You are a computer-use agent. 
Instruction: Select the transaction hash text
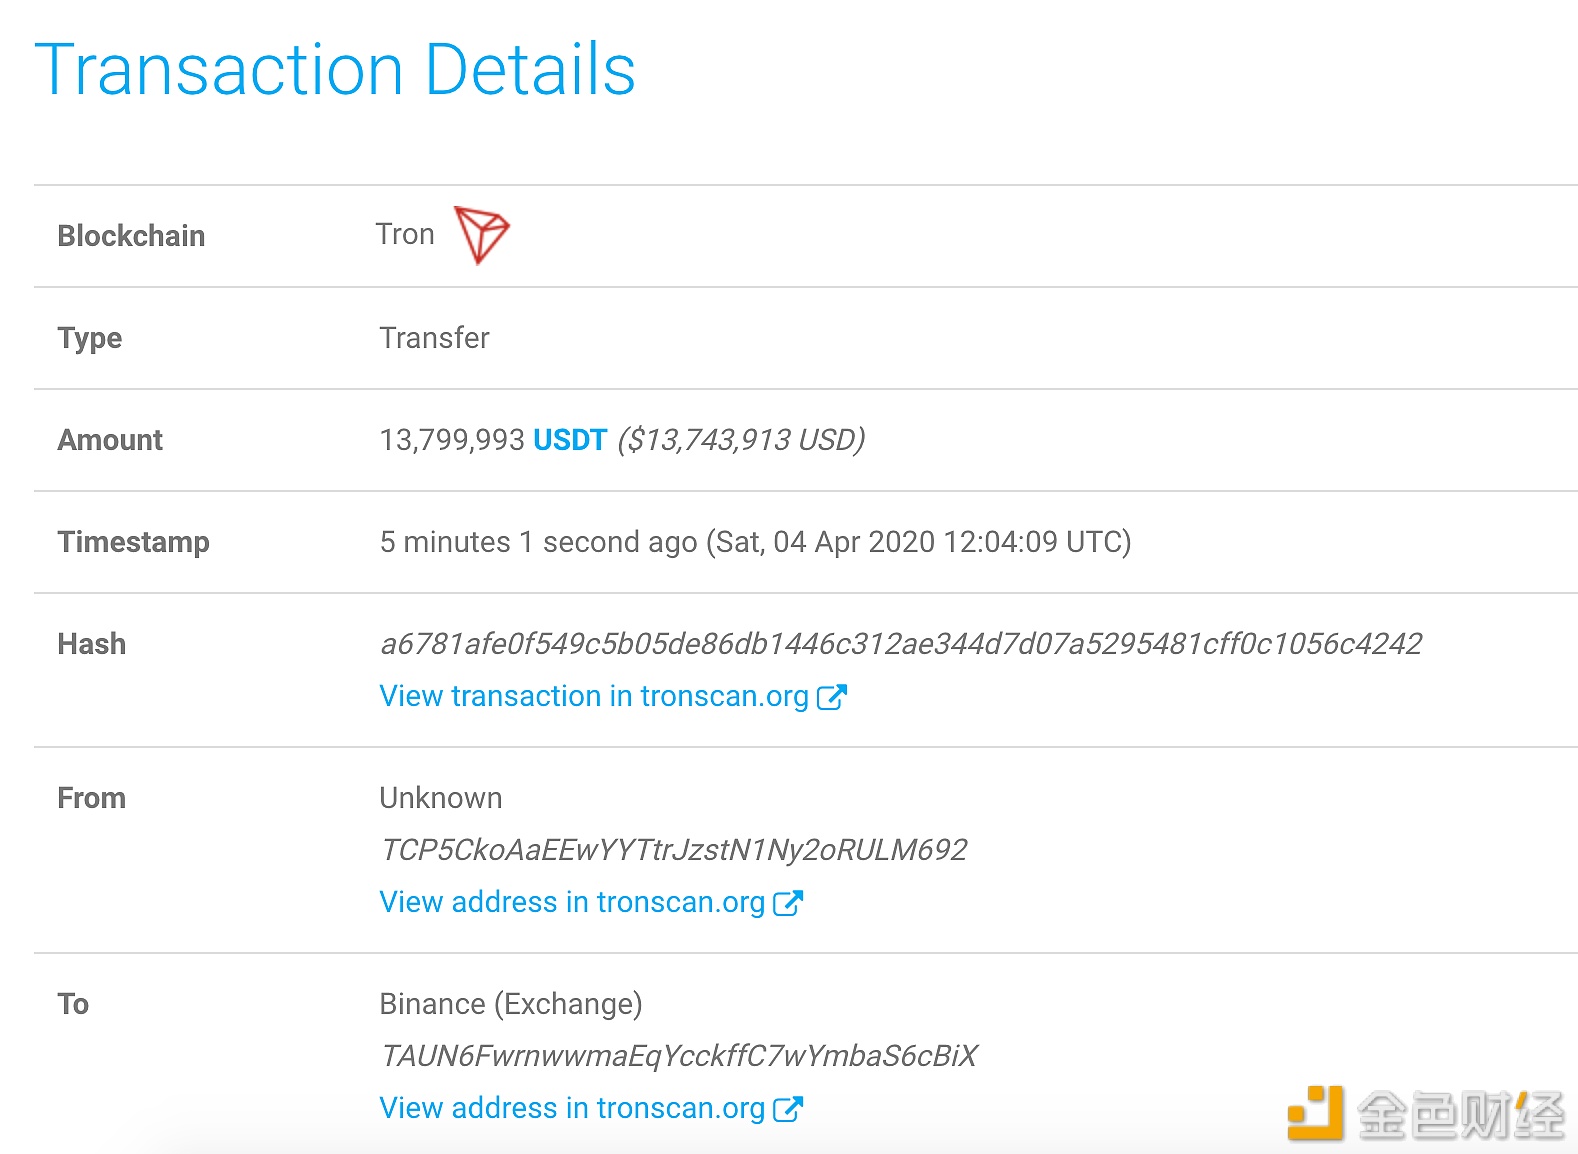(x=901, y=644)
